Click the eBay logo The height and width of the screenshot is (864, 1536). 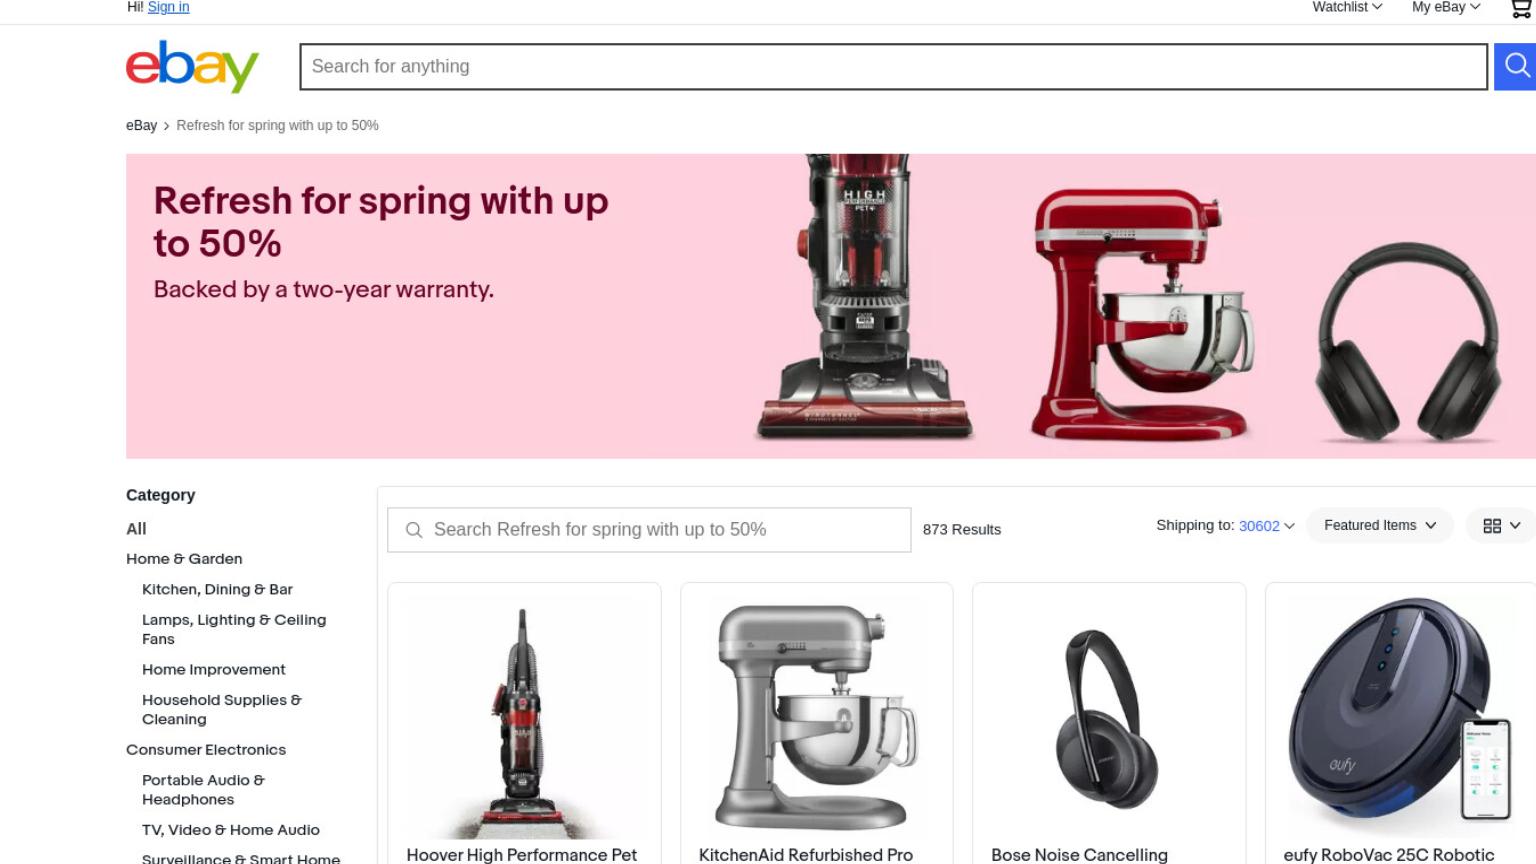click(192, 67)
